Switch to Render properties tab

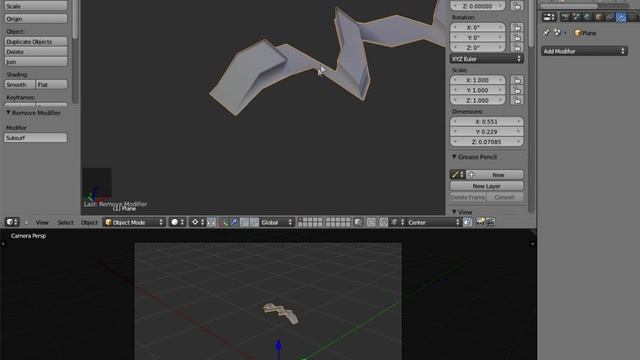[x=564, y=17]
